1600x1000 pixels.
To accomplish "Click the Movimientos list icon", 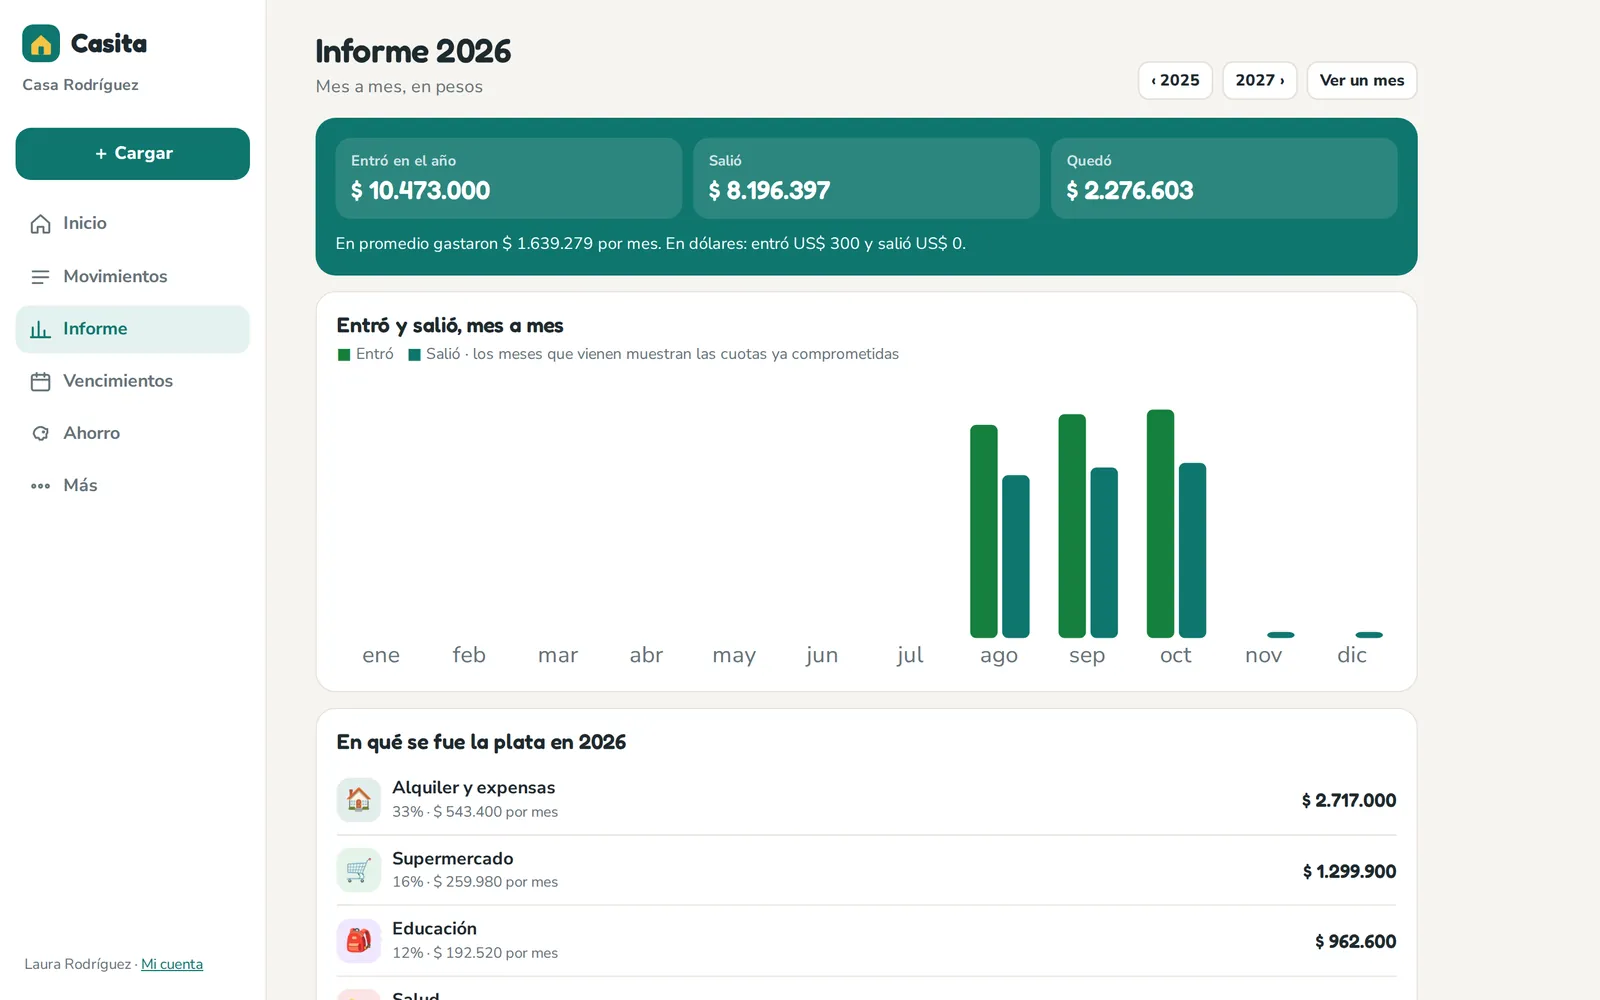I will pyautogui.click(x=40, y=277).
